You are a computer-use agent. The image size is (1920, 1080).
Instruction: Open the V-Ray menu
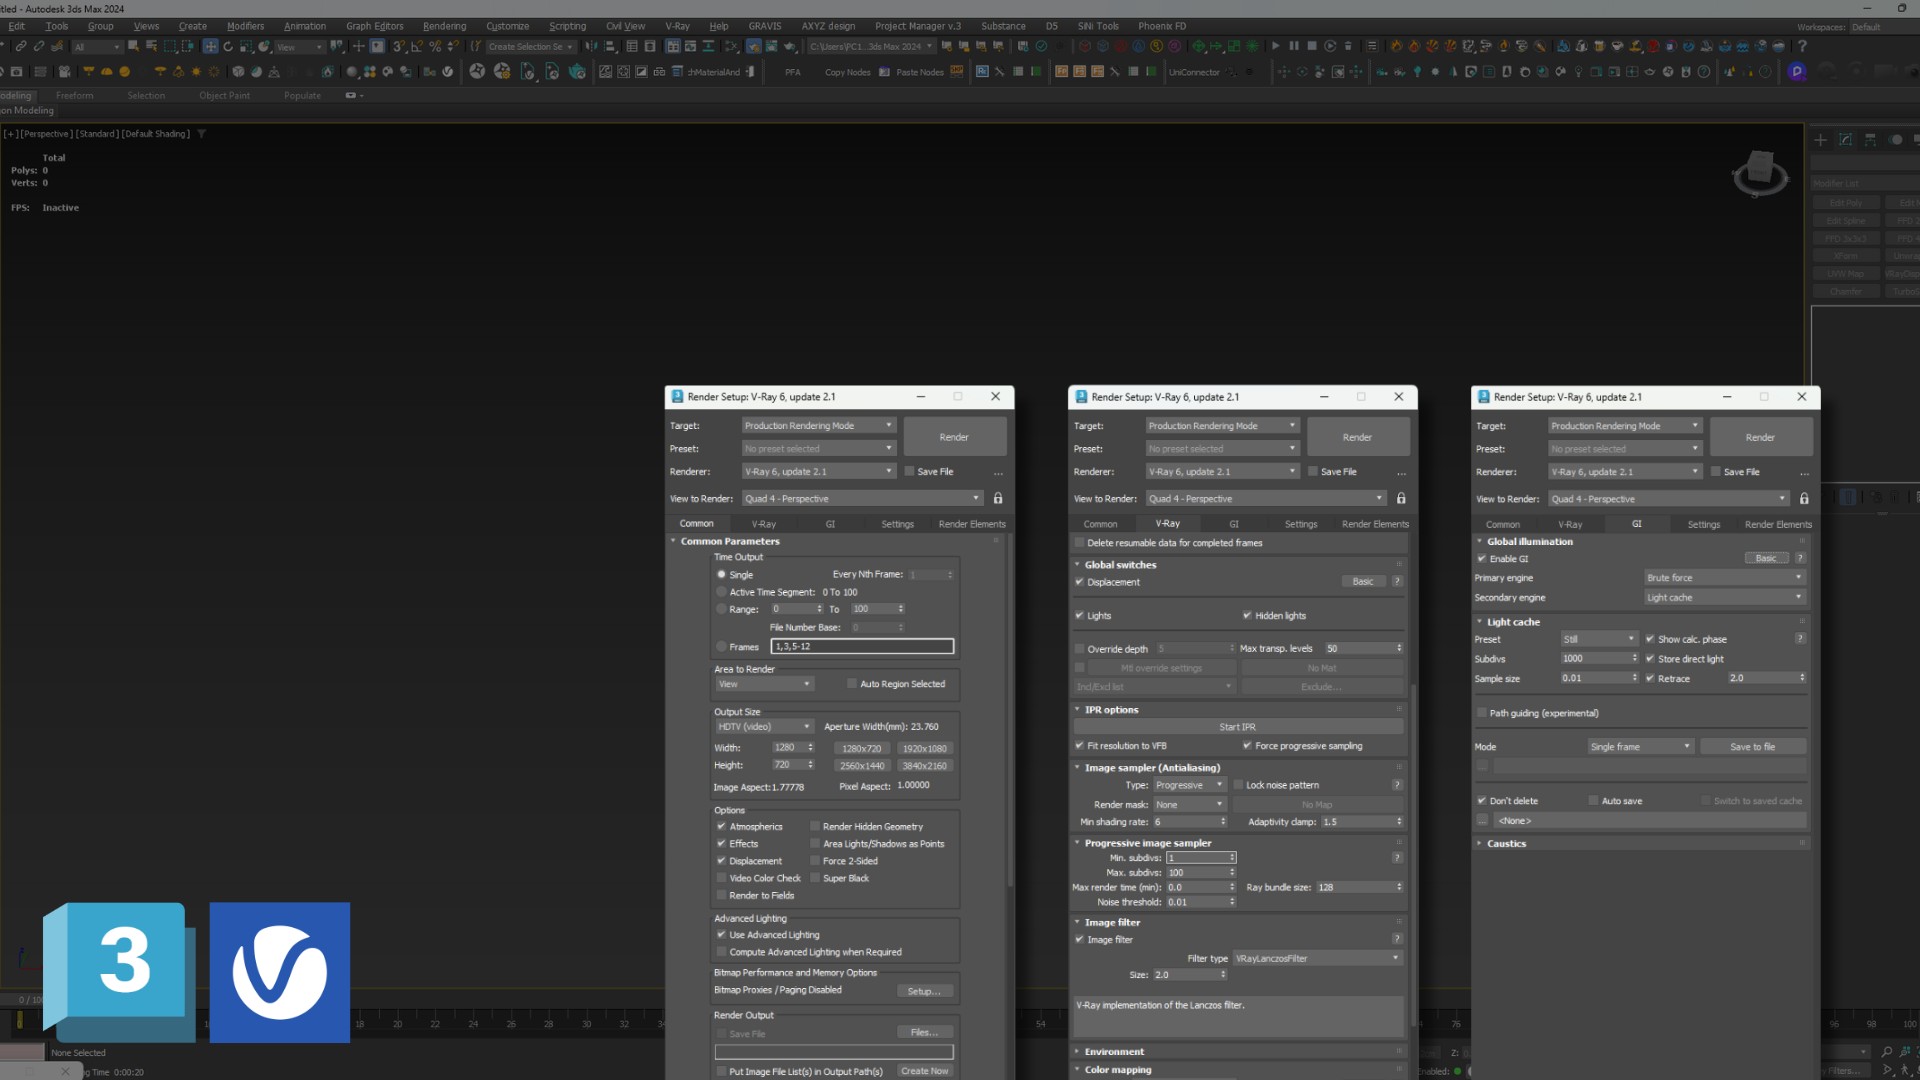pyautogui.click(x=677, y=26)
